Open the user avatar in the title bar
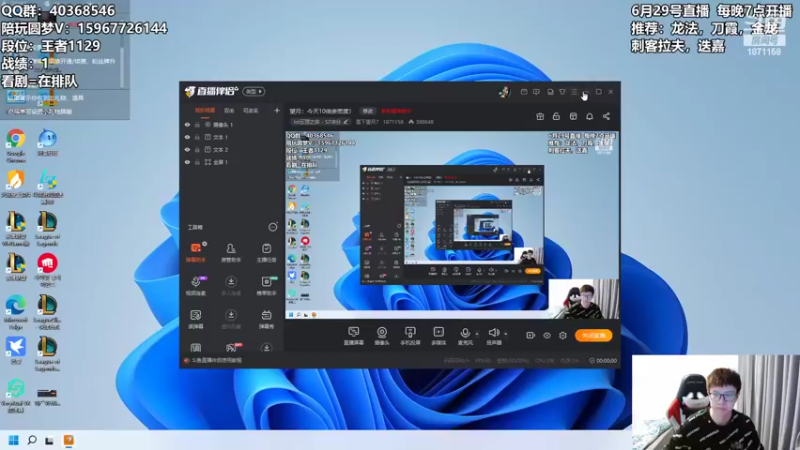 504,92
